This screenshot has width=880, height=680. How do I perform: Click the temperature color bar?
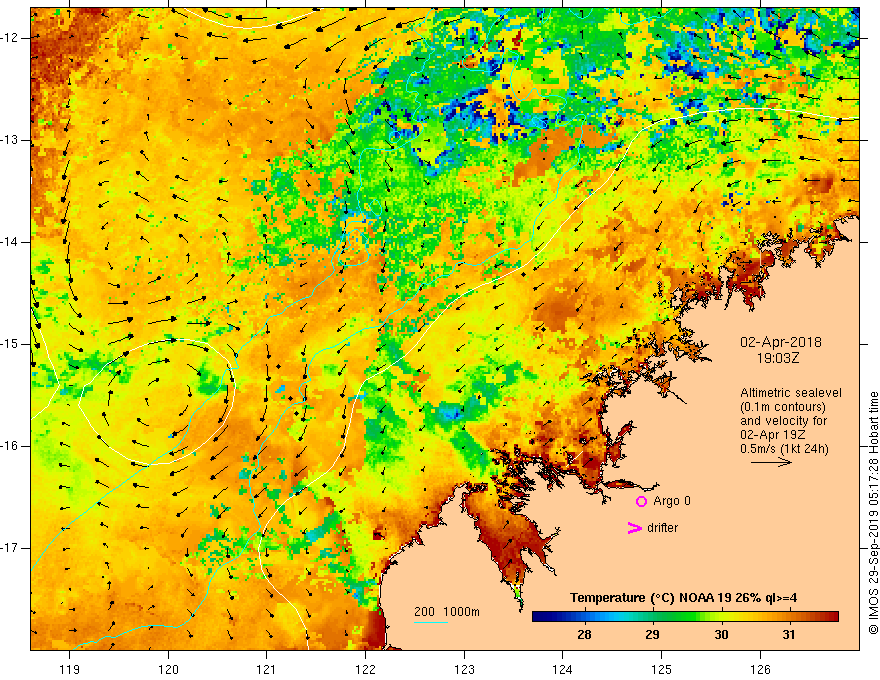685,617
